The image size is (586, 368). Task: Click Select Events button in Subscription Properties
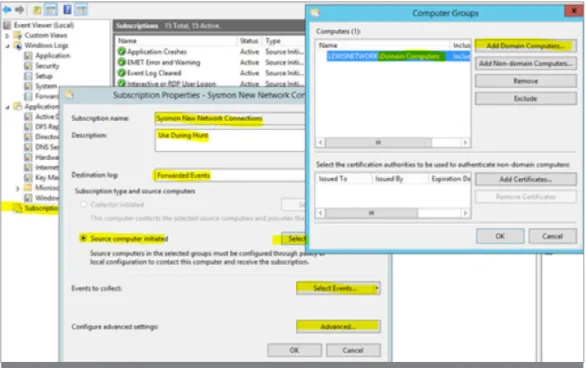[x=335, y=288]
